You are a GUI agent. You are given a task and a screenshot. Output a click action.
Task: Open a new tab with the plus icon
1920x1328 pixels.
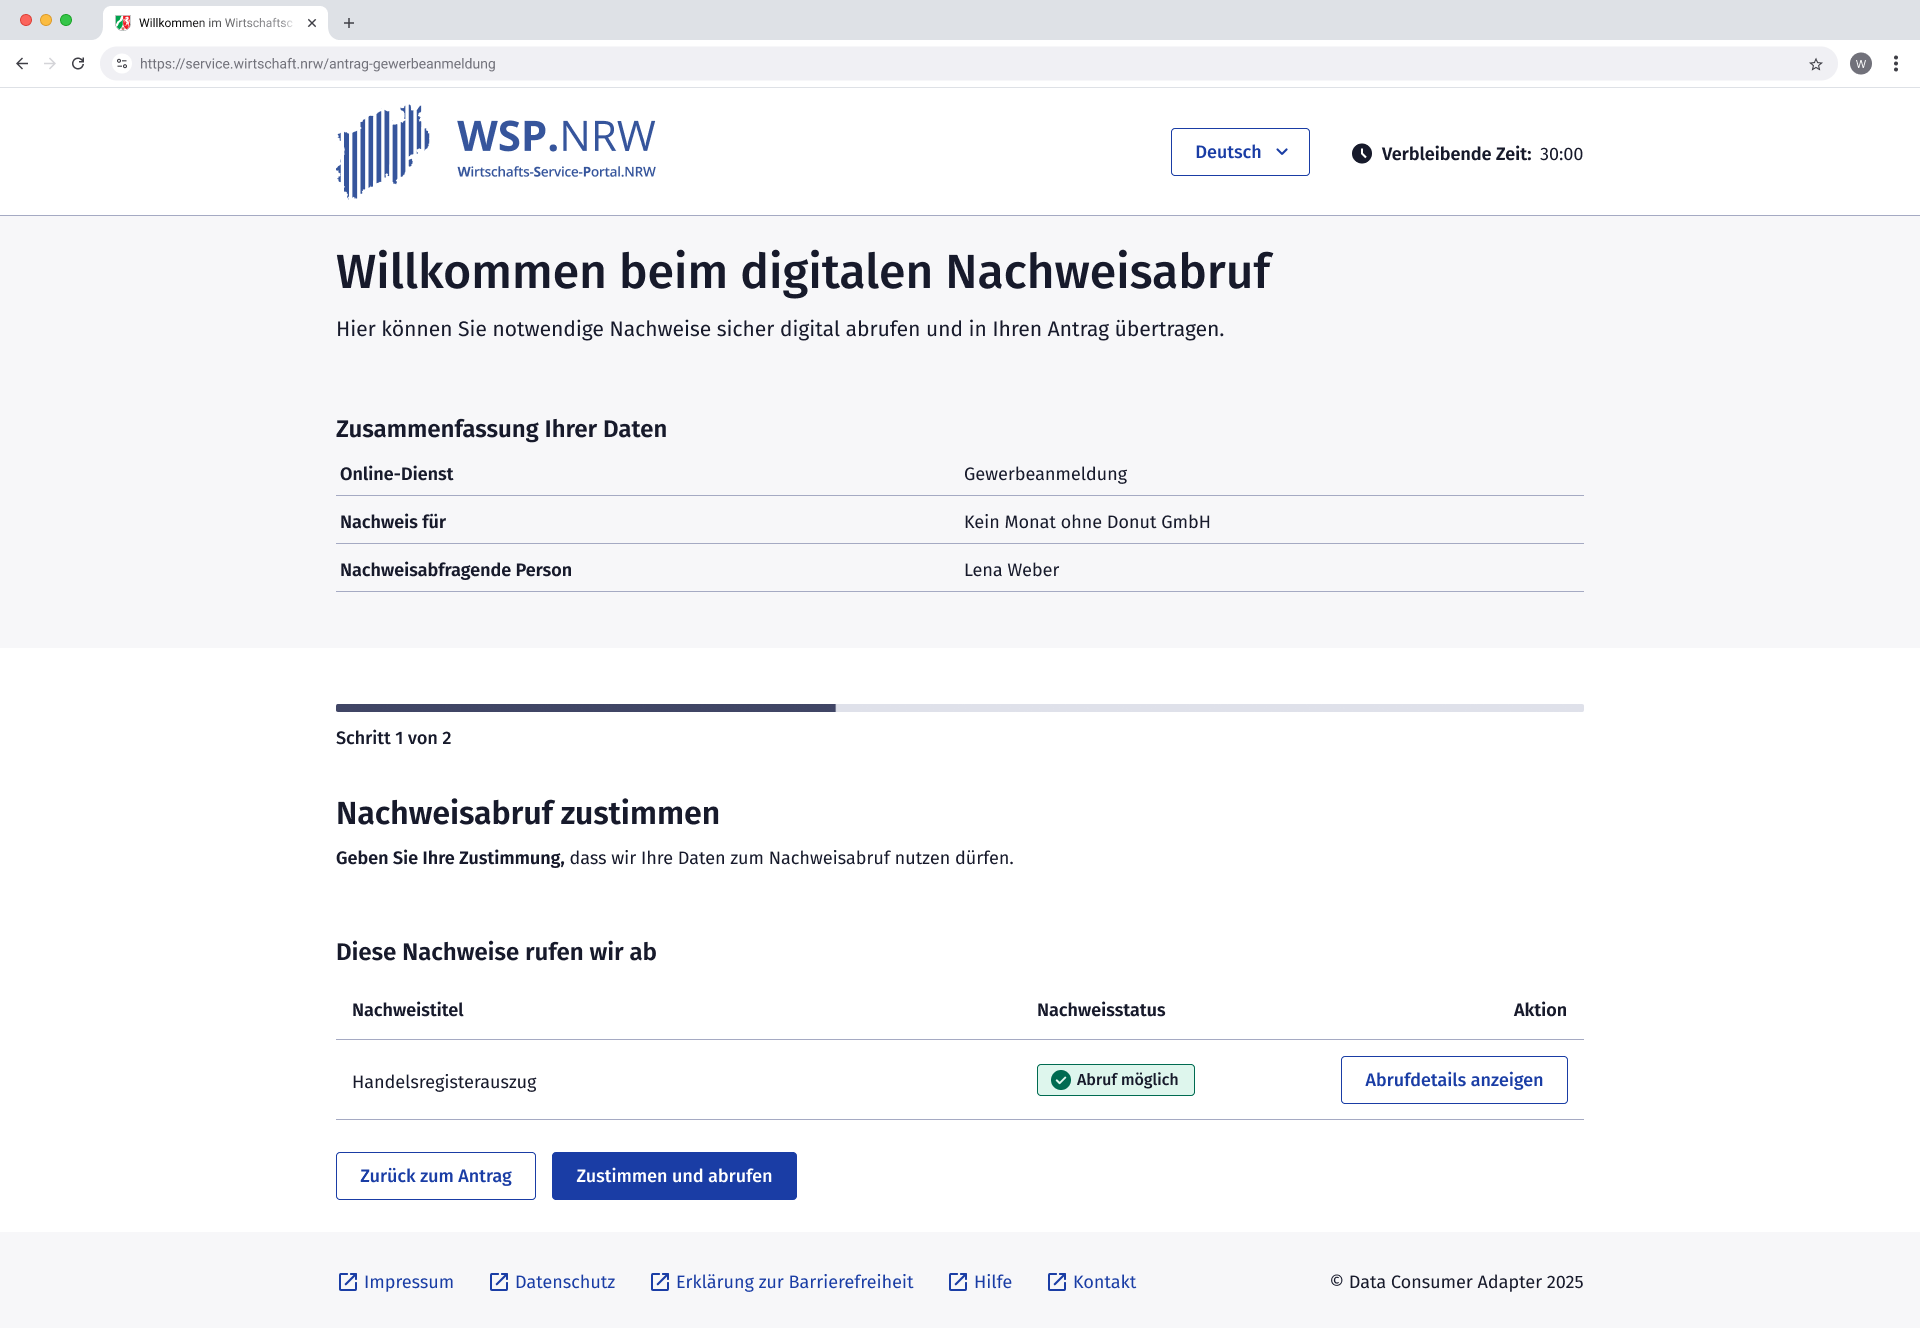pos(349,23)
